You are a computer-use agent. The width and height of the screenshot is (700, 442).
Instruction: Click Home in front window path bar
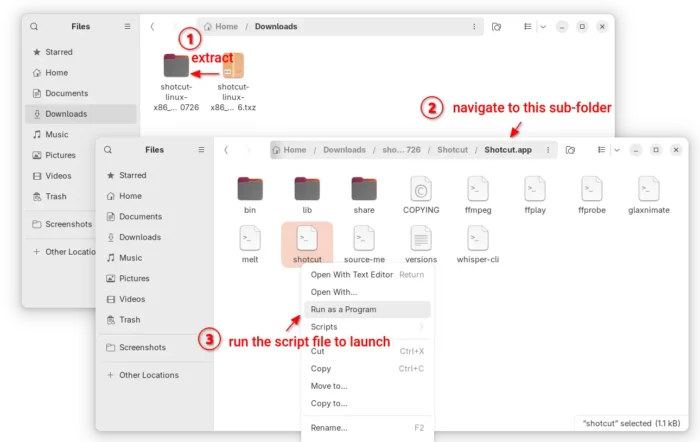[x=290, y=150]
